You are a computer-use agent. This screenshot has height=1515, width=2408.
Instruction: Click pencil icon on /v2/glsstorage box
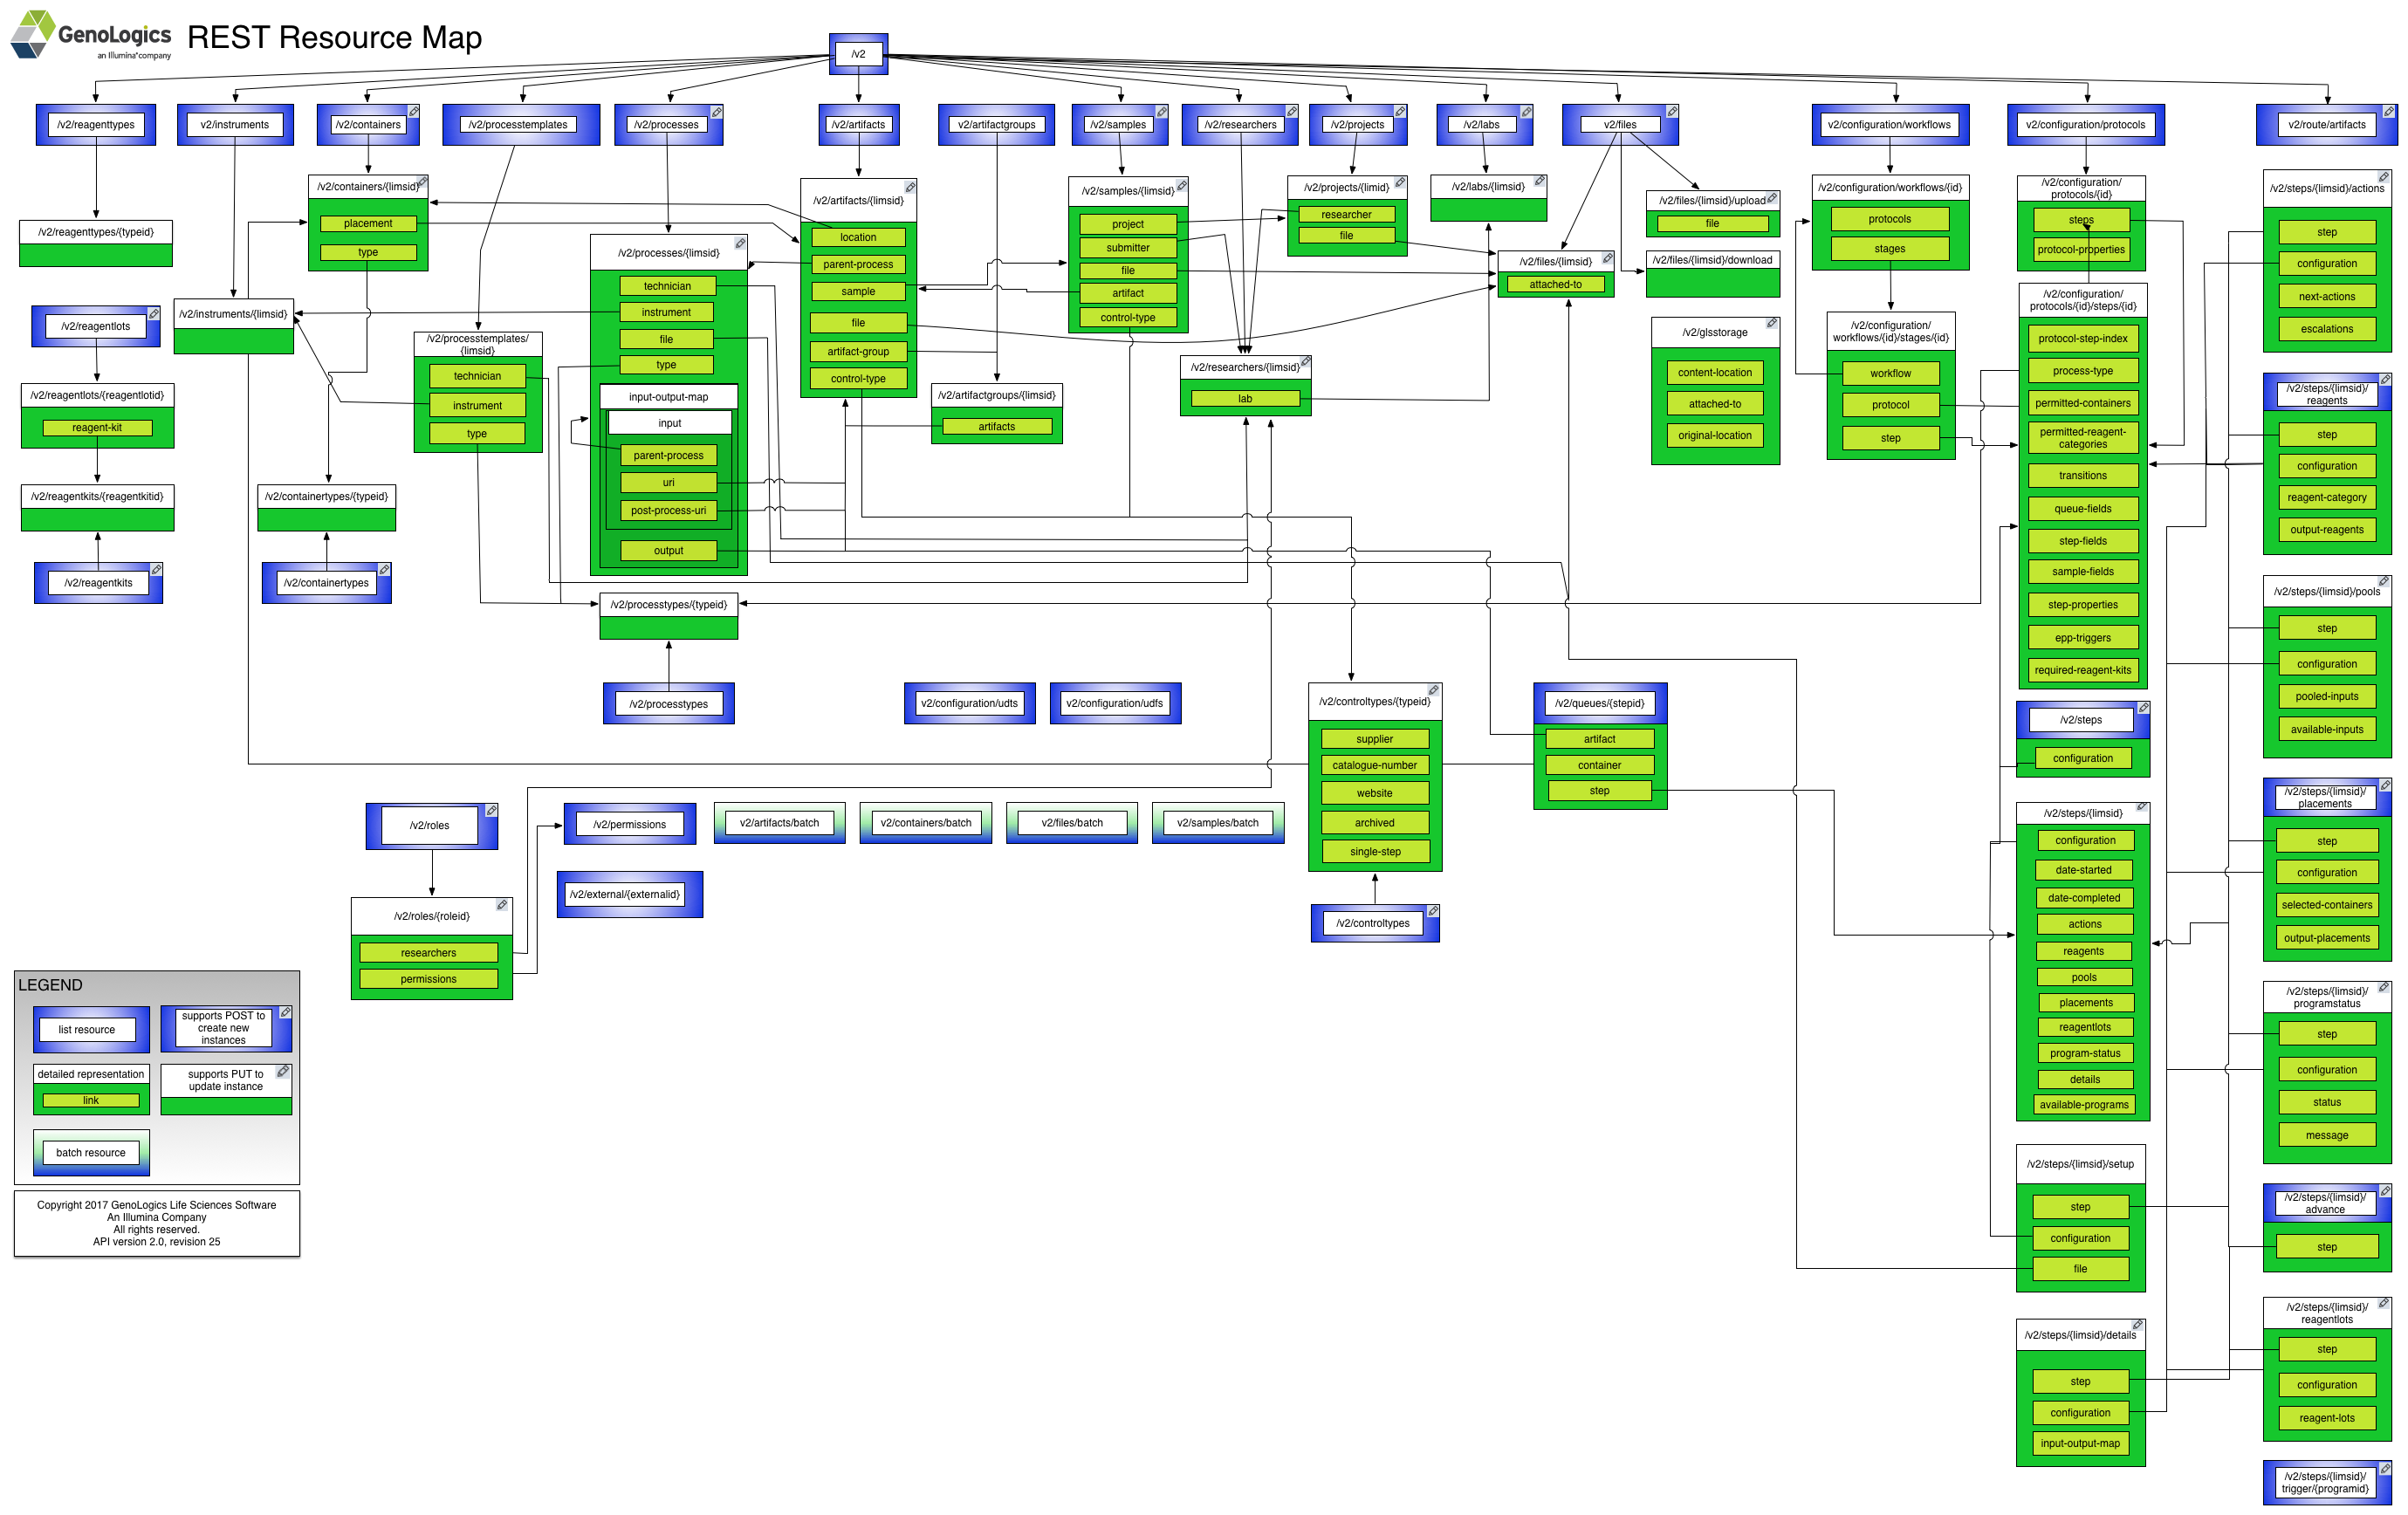tap(1771, 323)
